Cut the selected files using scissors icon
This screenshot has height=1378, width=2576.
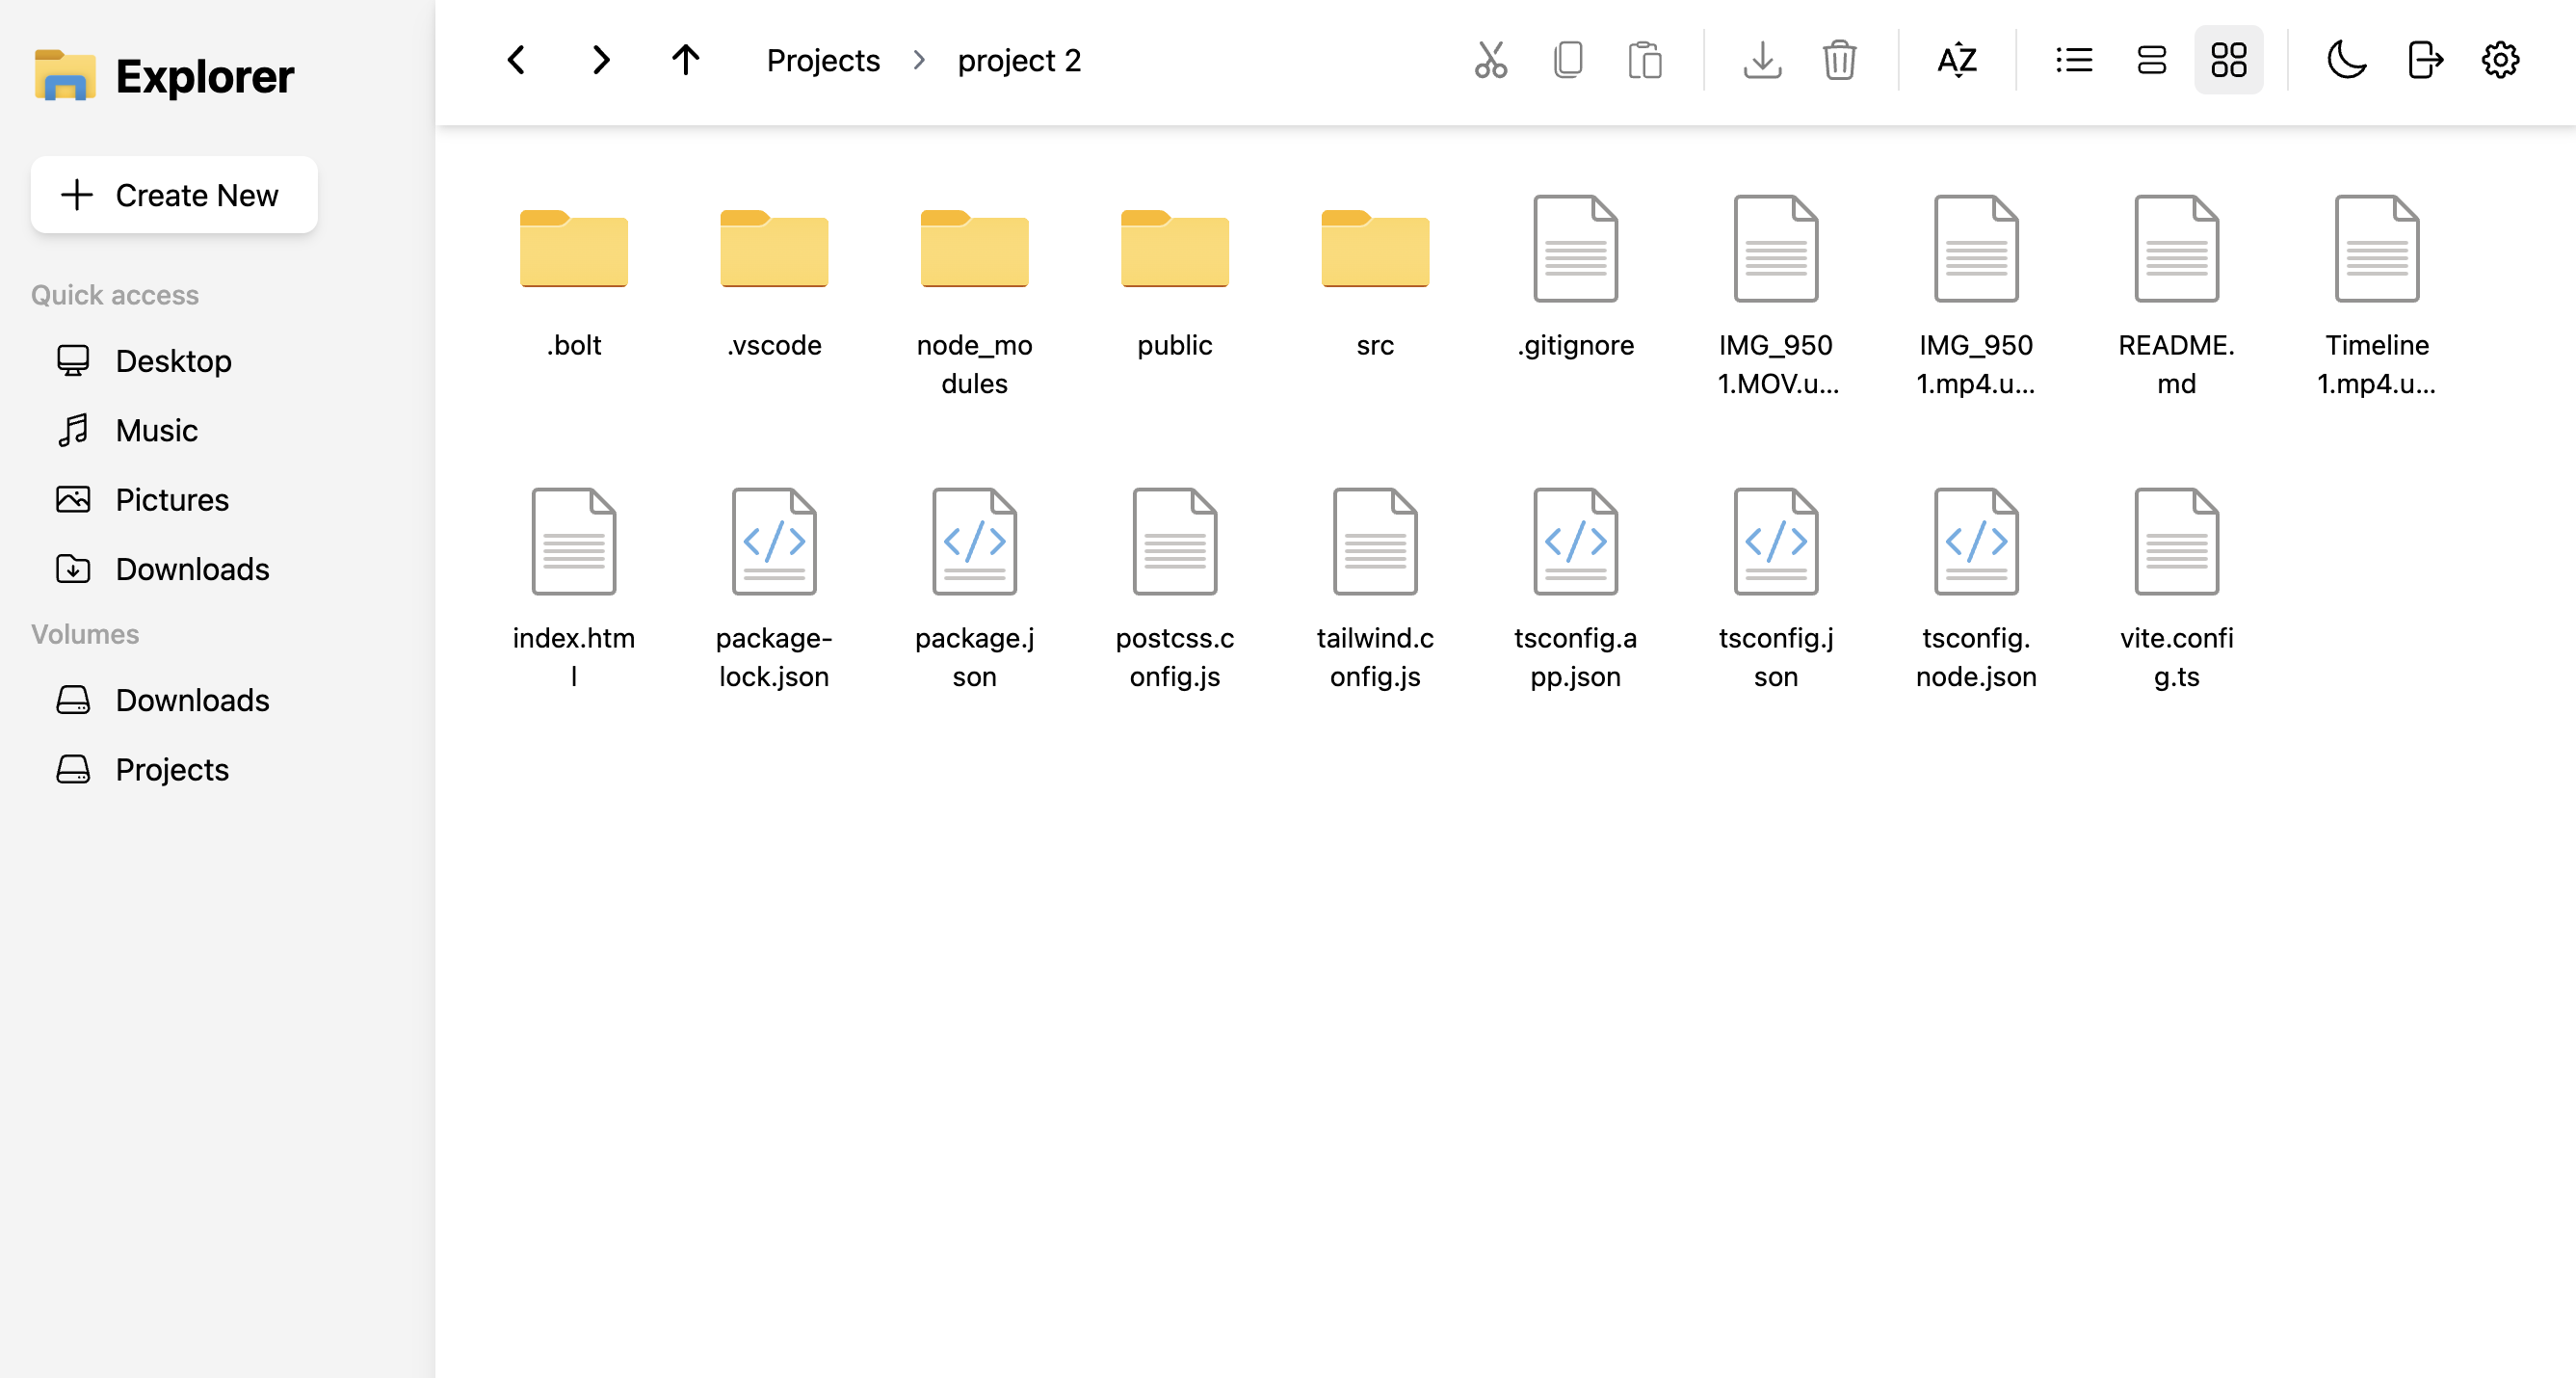point(1489,60)
